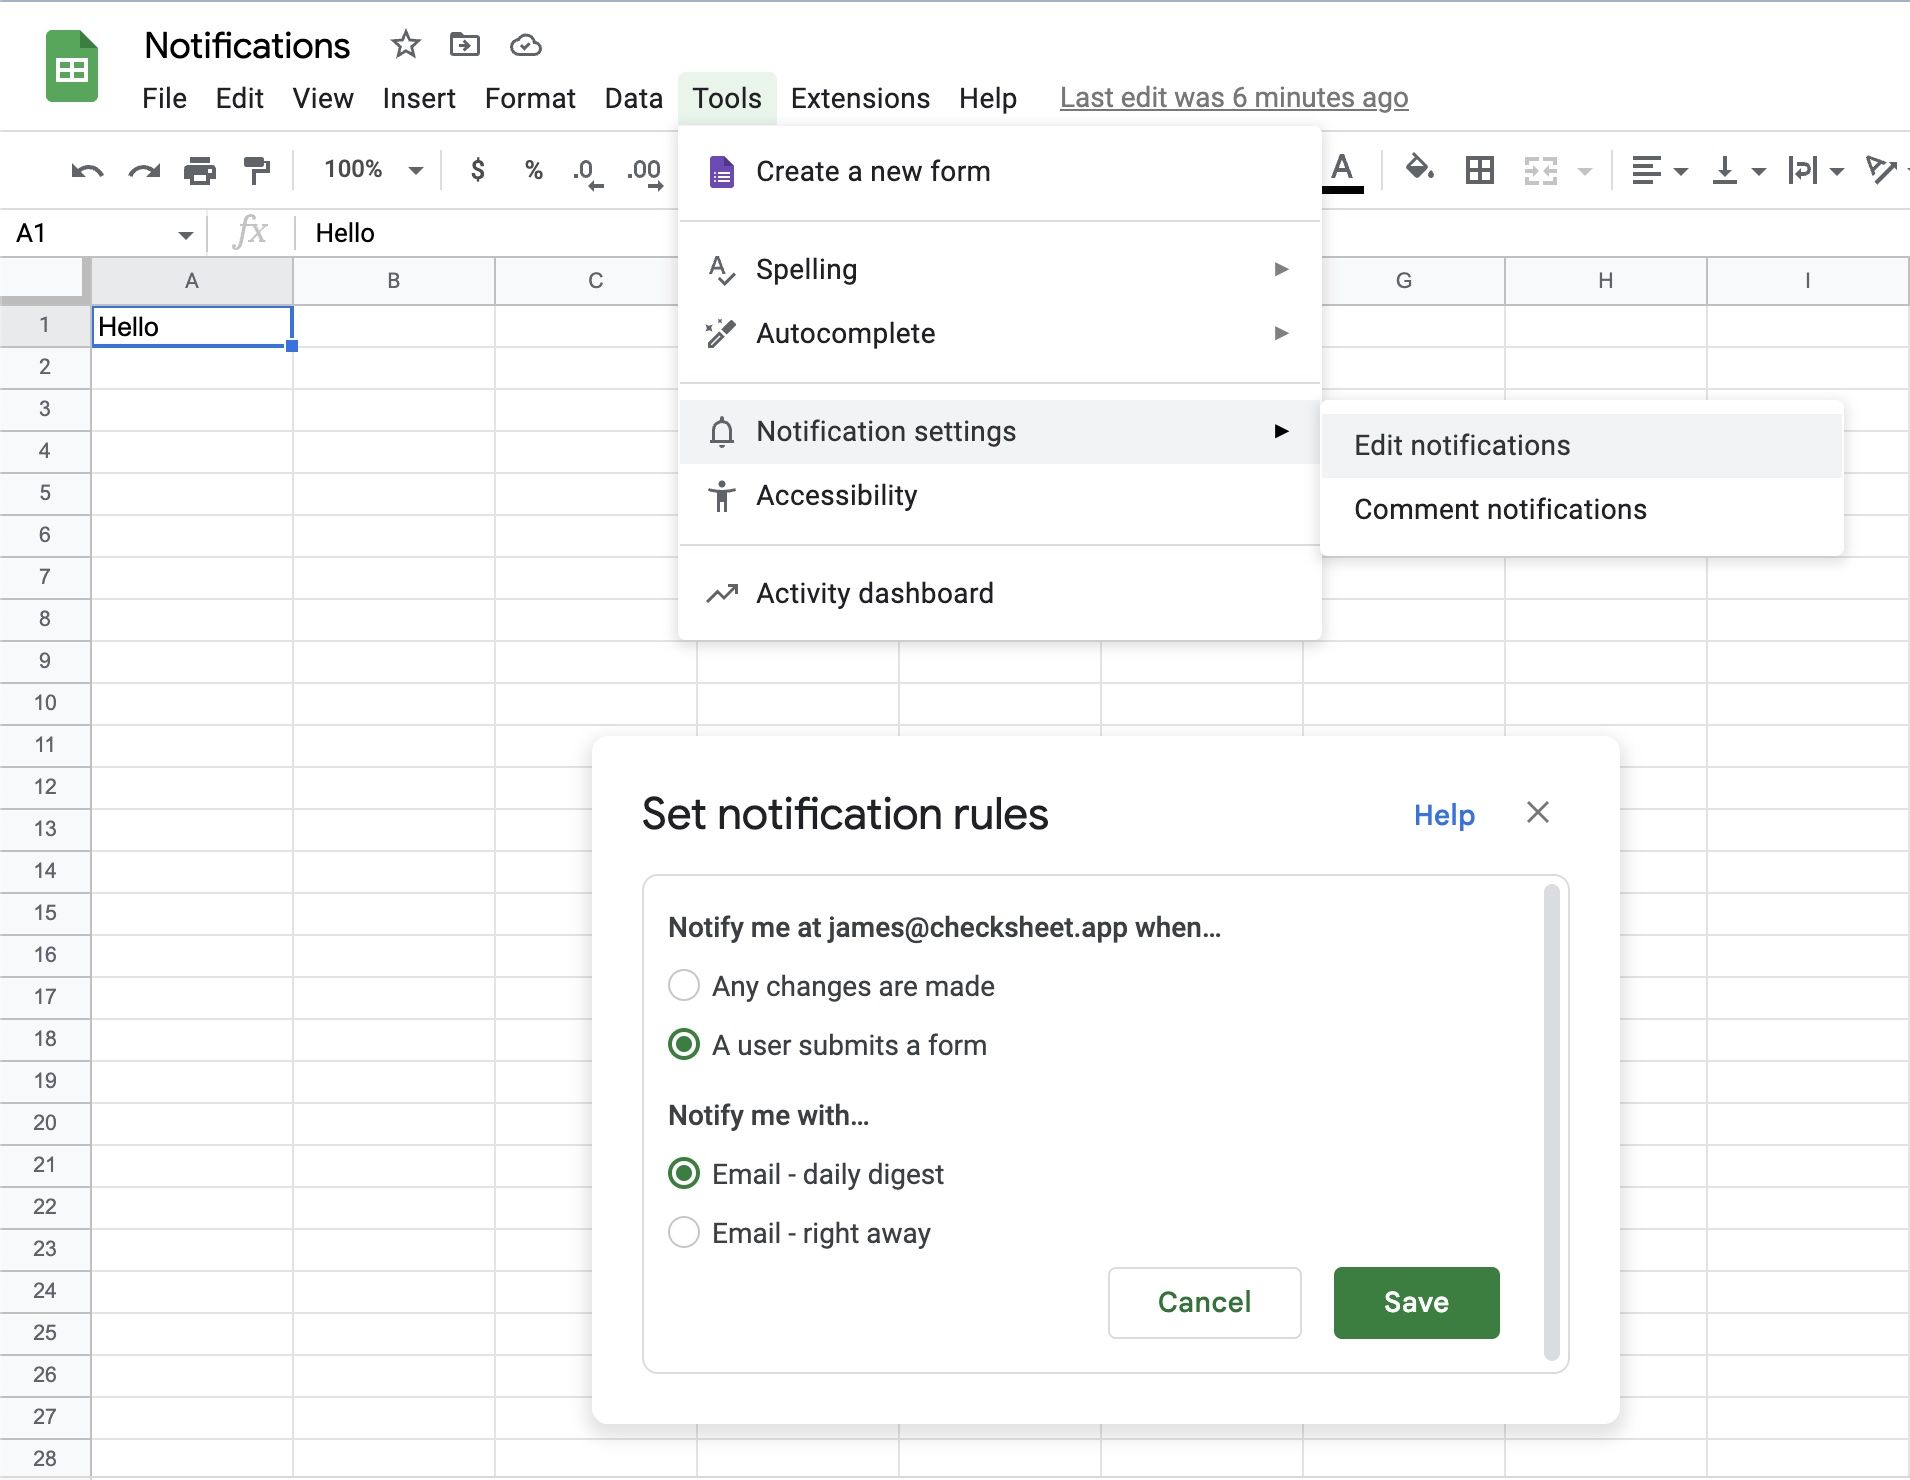Image resolution: width=1910 pixels, height=1480 pixels.
Task: Star the Notifications document
Action: point(405,45)
